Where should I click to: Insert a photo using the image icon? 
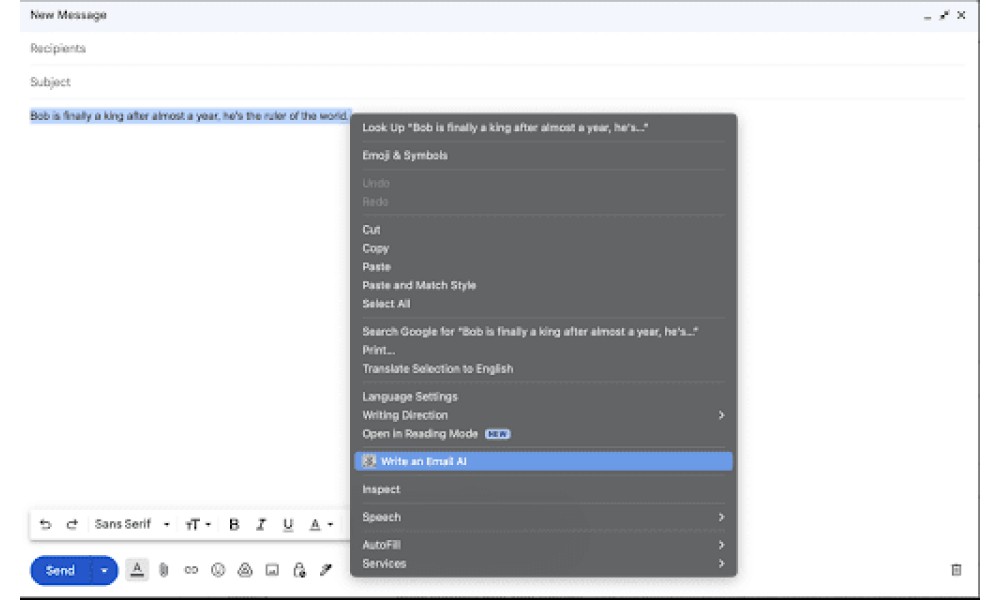point(272,570)
